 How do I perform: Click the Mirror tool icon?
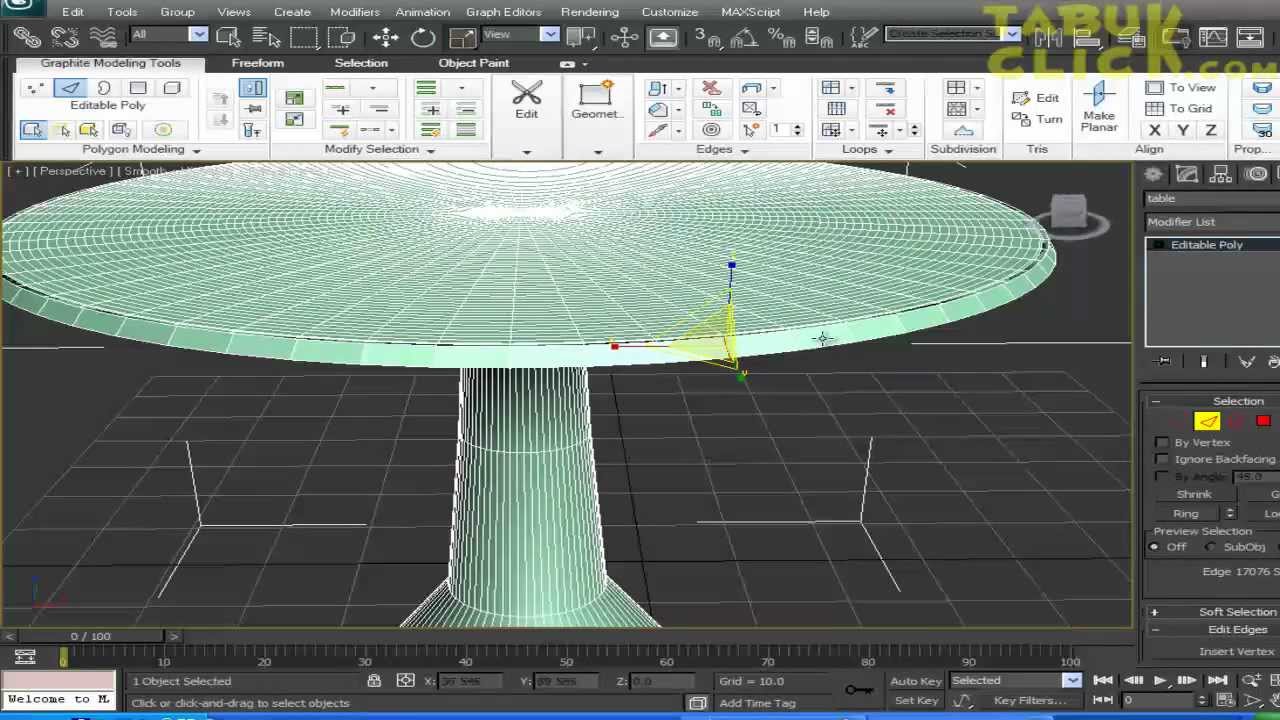click(1049, 37)
